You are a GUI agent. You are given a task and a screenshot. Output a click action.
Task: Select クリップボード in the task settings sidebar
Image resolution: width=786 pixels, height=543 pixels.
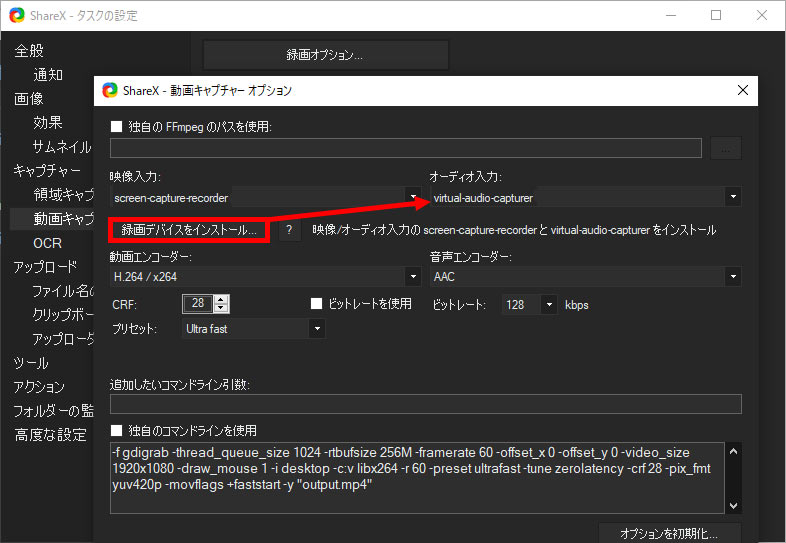[63, 314]
